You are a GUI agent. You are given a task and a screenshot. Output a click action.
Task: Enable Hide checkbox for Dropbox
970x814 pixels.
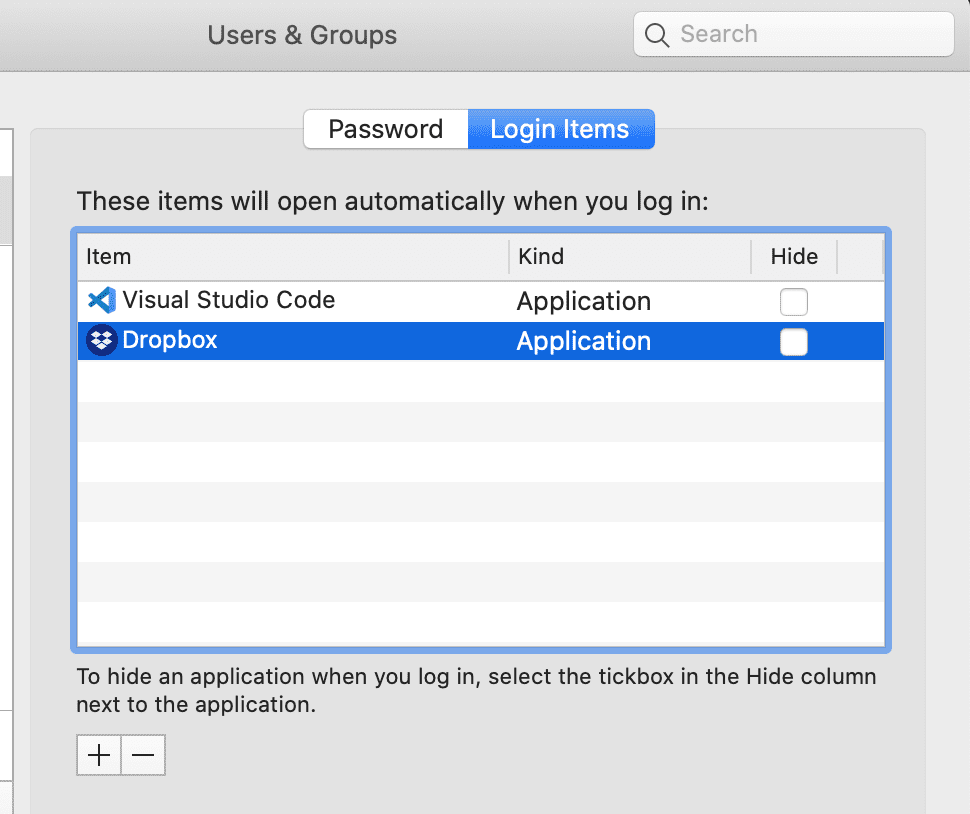tap(794, 342)
